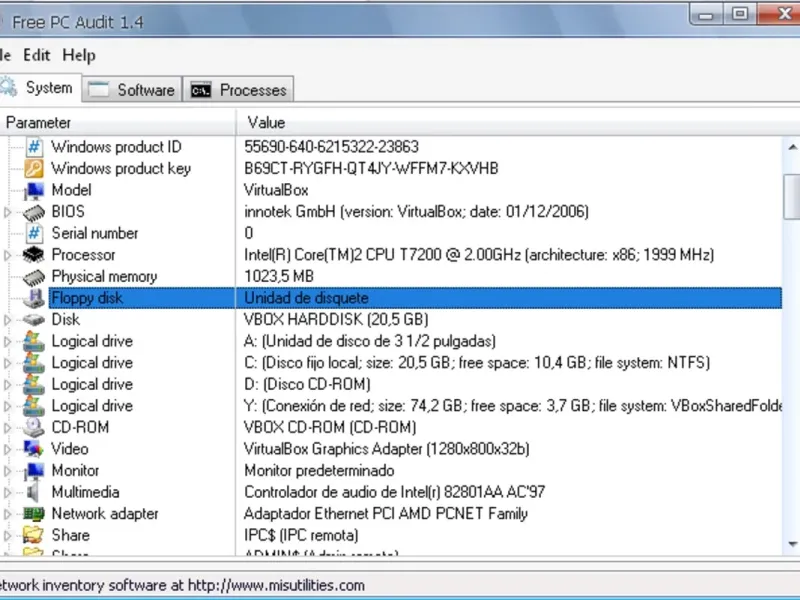Screen dimensions: 800x600
Task: Select the VirtualBox model value
Action: pos(276,190)
